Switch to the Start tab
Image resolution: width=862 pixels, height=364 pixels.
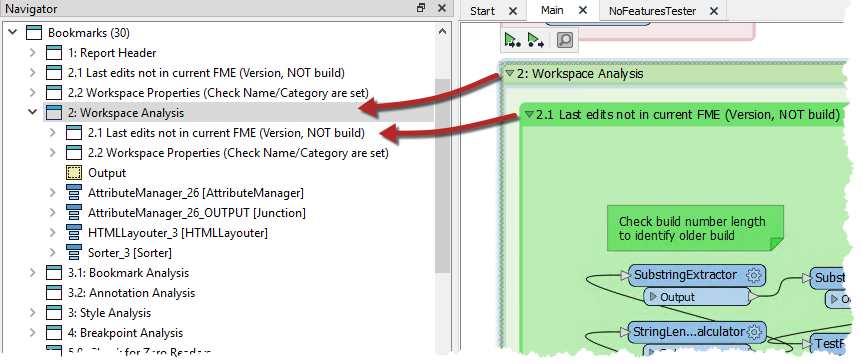tap(482, 11)
